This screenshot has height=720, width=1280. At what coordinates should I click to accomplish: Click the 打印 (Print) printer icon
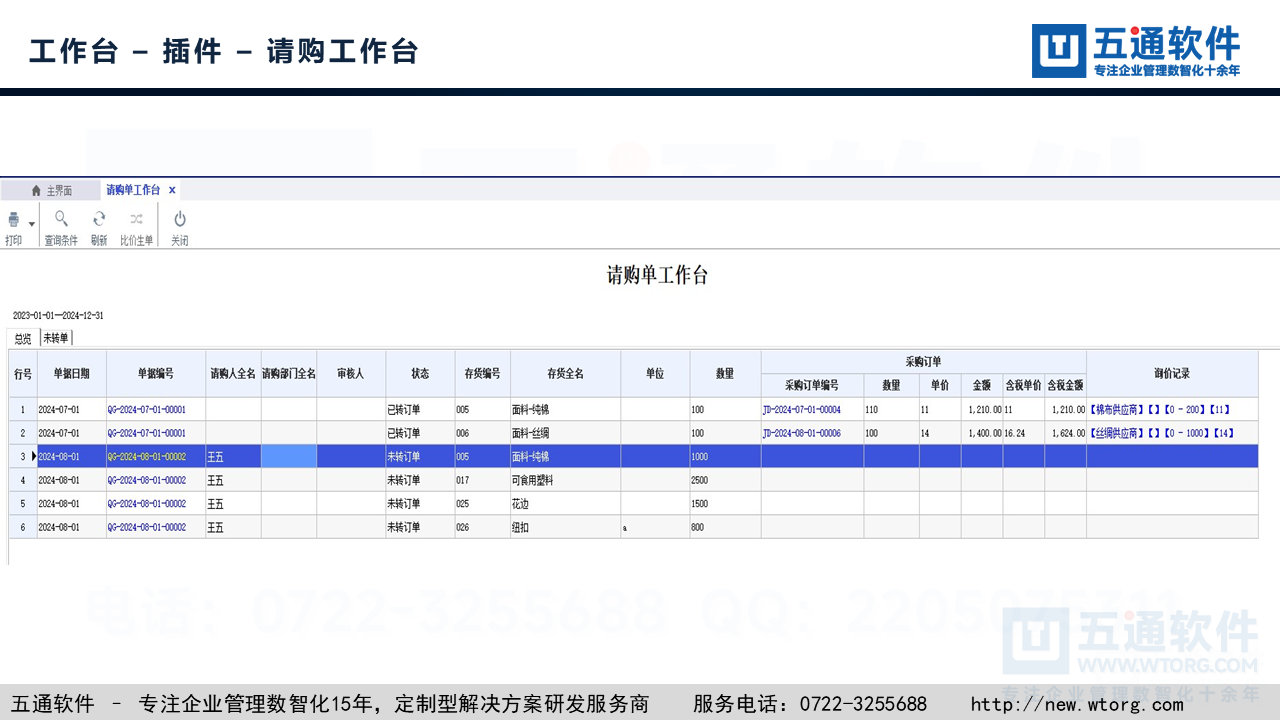tap(13, 220)
